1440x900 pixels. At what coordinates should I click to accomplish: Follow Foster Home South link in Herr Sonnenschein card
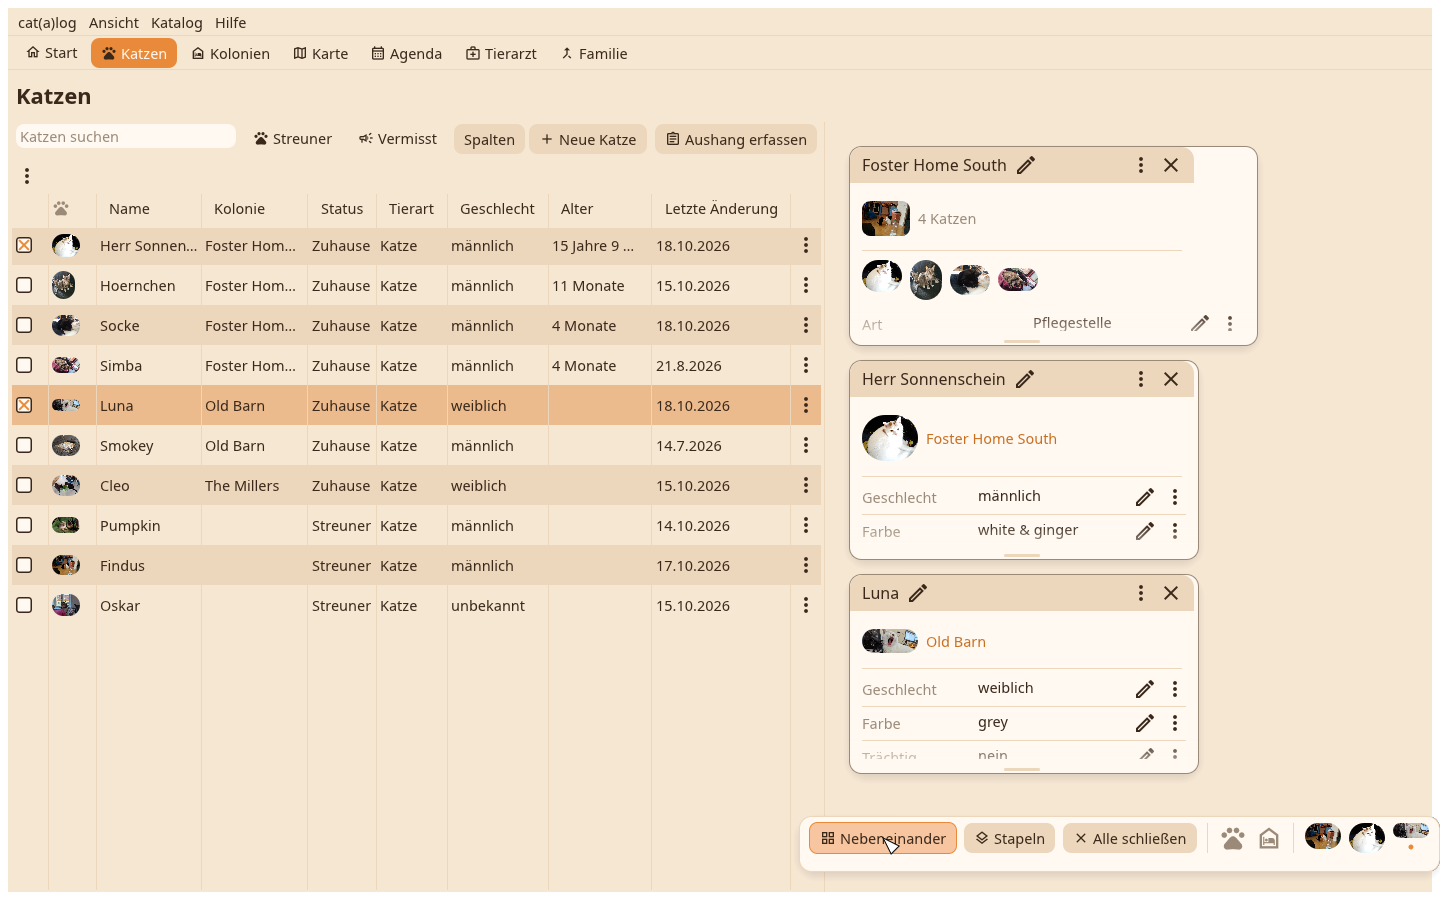click(x=991, y=439)
